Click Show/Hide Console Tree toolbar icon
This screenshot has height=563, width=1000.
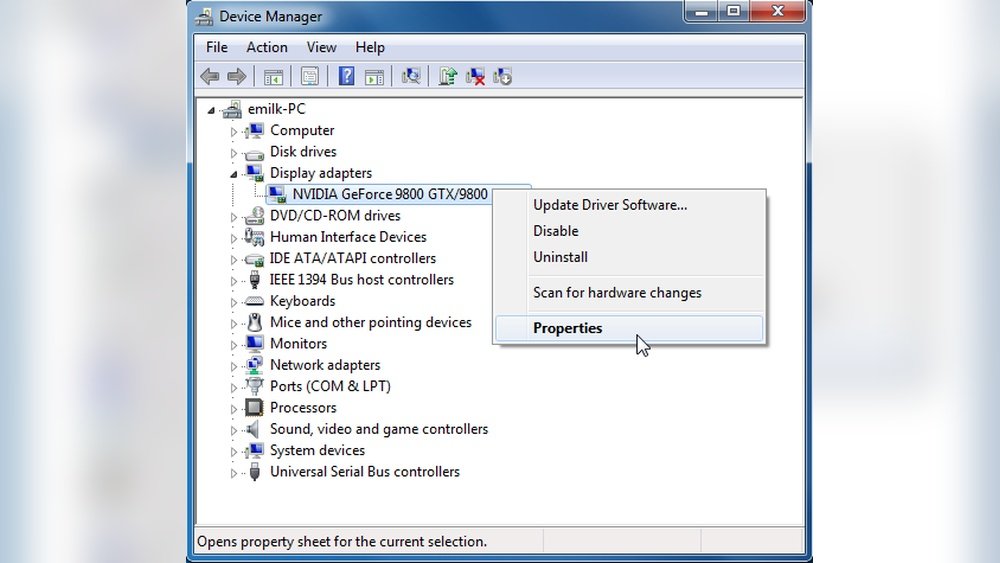click(x=273, y=76)
